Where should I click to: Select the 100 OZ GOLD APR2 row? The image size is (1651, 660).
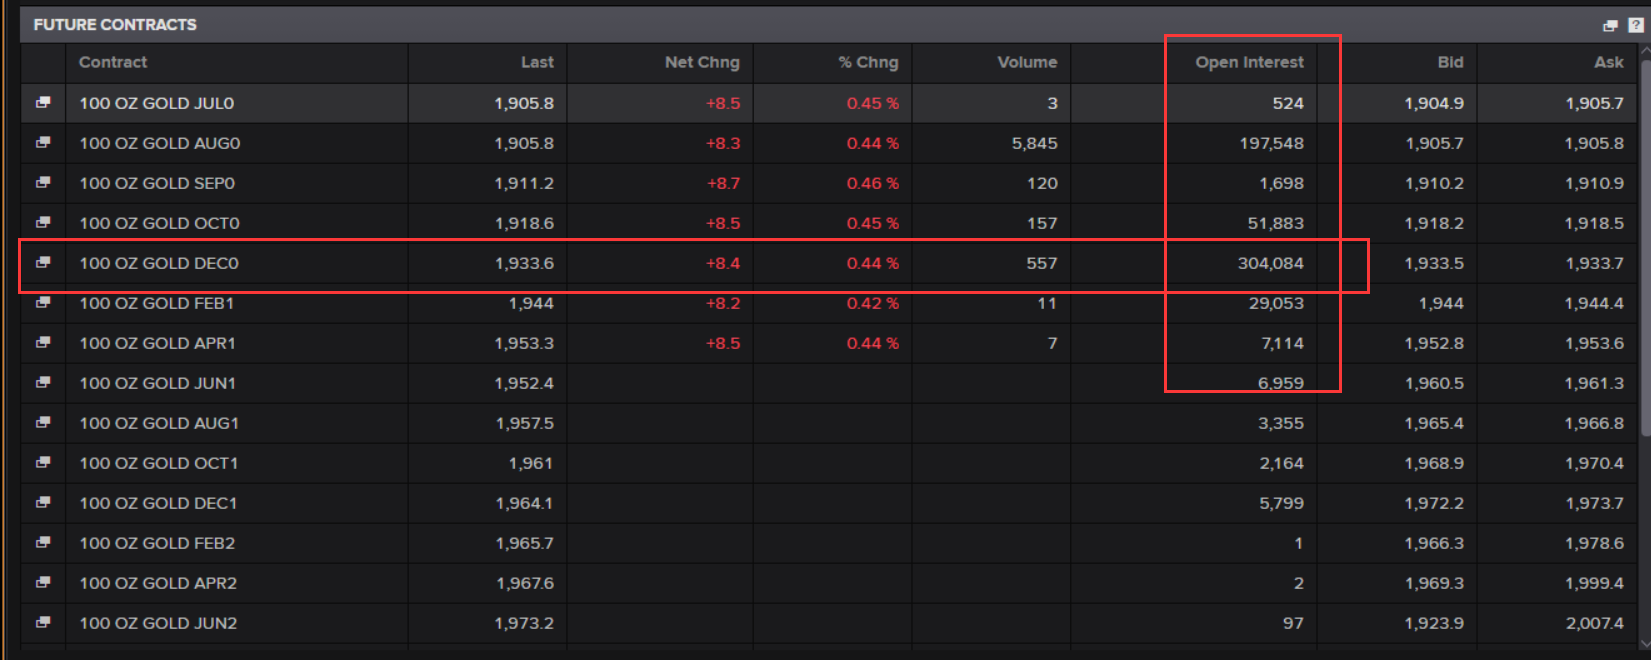click(158, 583)
